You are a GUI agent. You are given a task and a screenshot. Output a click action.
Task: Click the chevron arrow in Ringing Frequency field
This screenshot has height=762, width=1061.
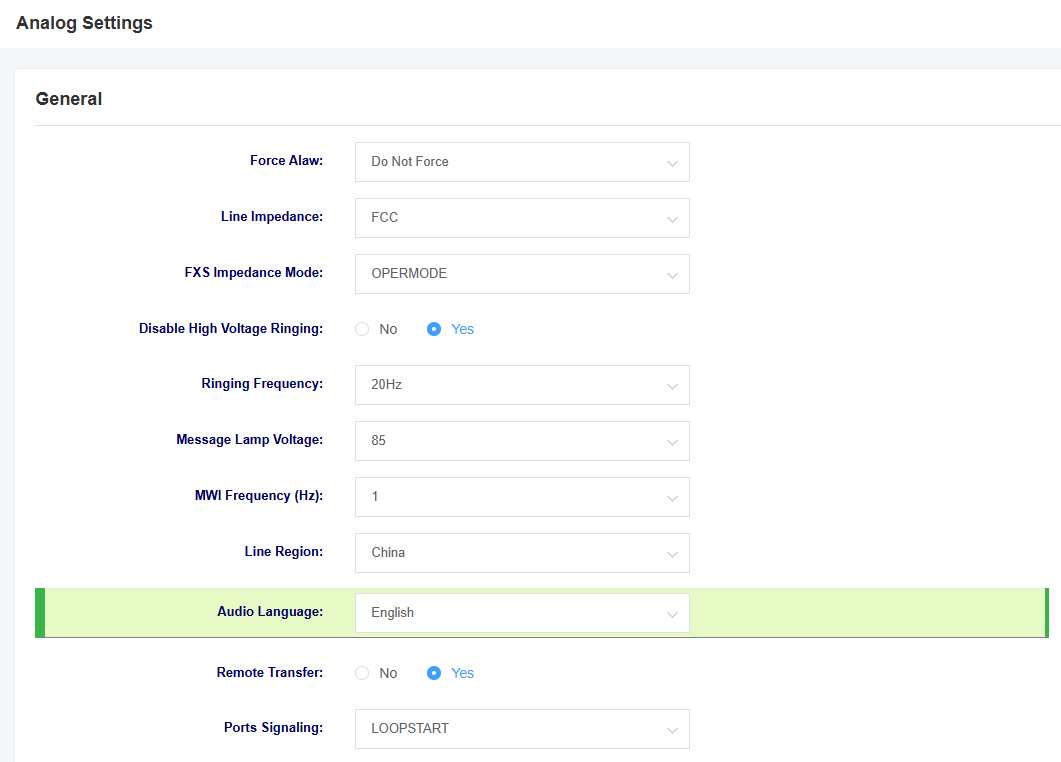[x=672, y=386]
